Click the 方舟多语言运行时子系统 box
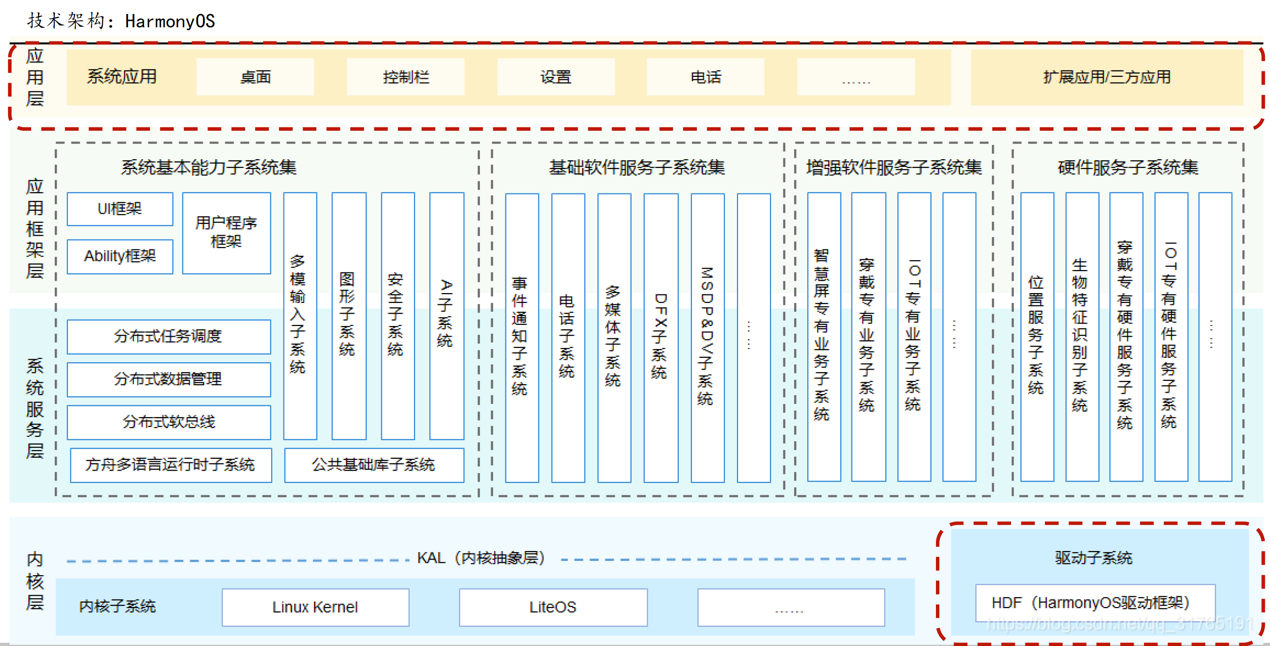The width and height of the screenshot is (1270, 646). click(171, 465)
